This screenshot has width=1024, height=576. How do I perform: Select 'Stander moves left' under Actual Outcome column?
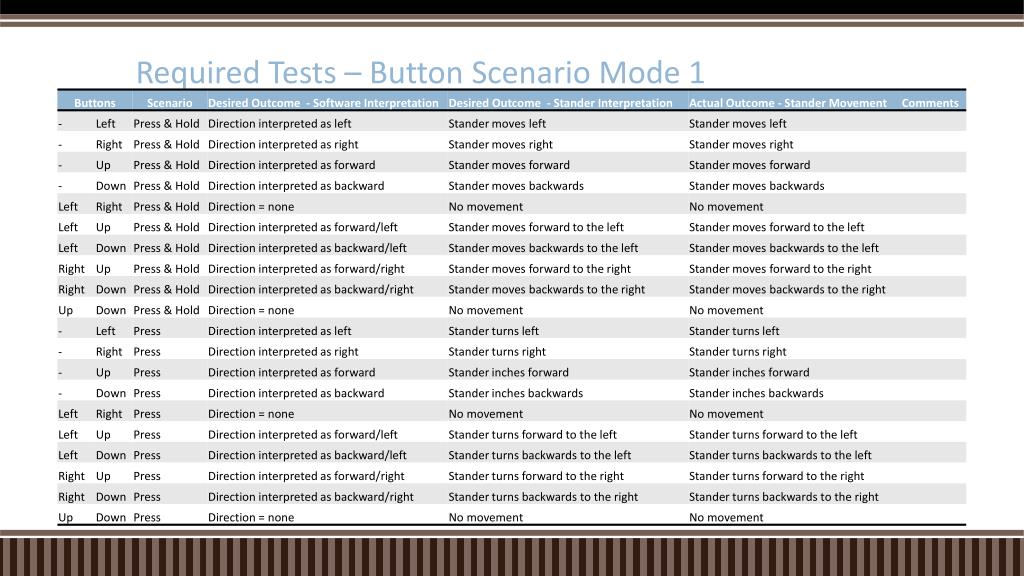[x=737, y=123]
